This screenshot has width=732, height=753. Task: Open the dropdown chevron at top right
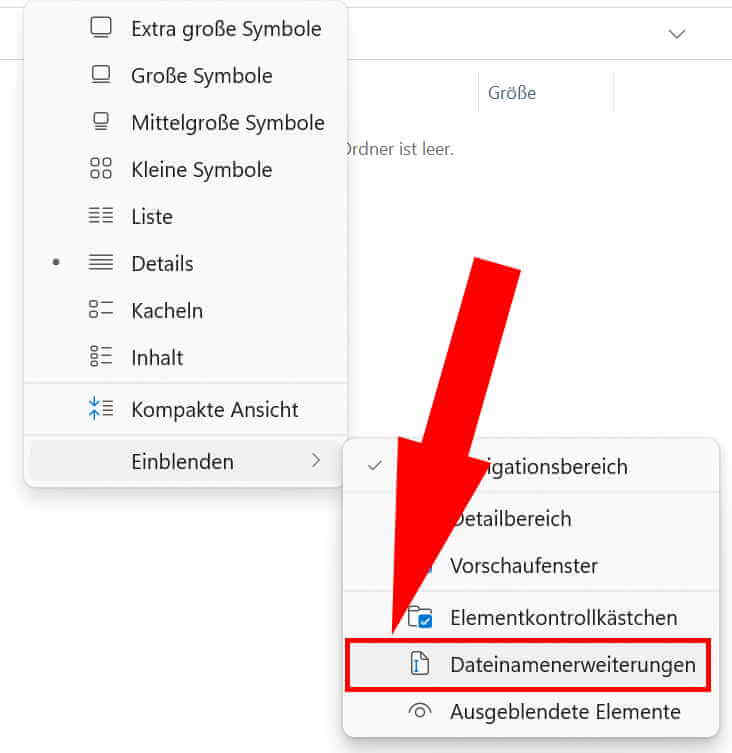tap(677, 34)
